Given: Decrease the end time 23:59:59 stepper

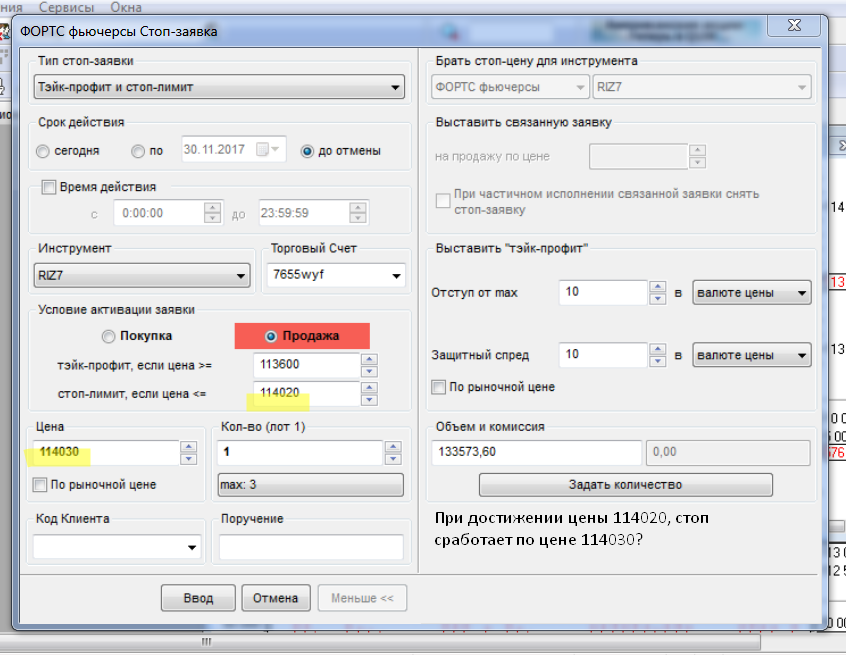Looking at the screenshot, I should coord(358,218).
